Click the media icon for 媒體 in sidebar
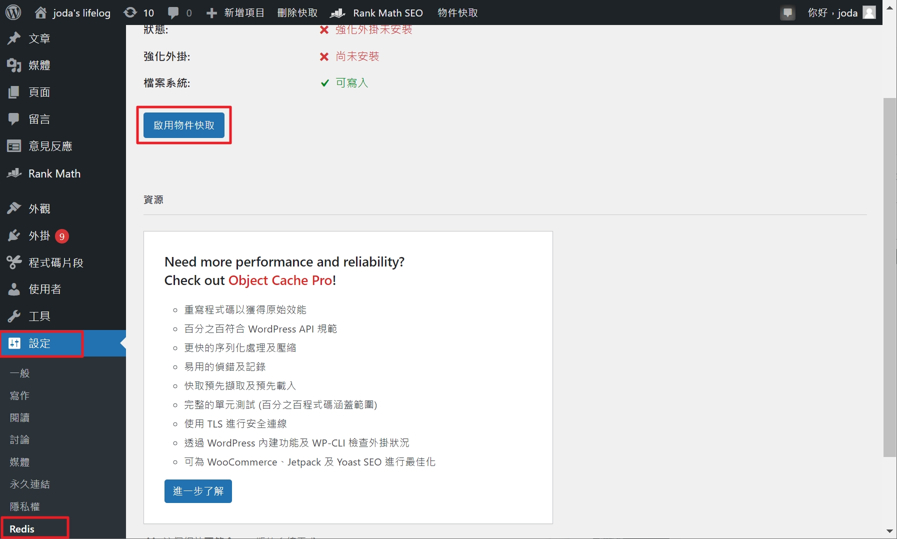Viewport: 897px width, 539px height. coord(14,65)
